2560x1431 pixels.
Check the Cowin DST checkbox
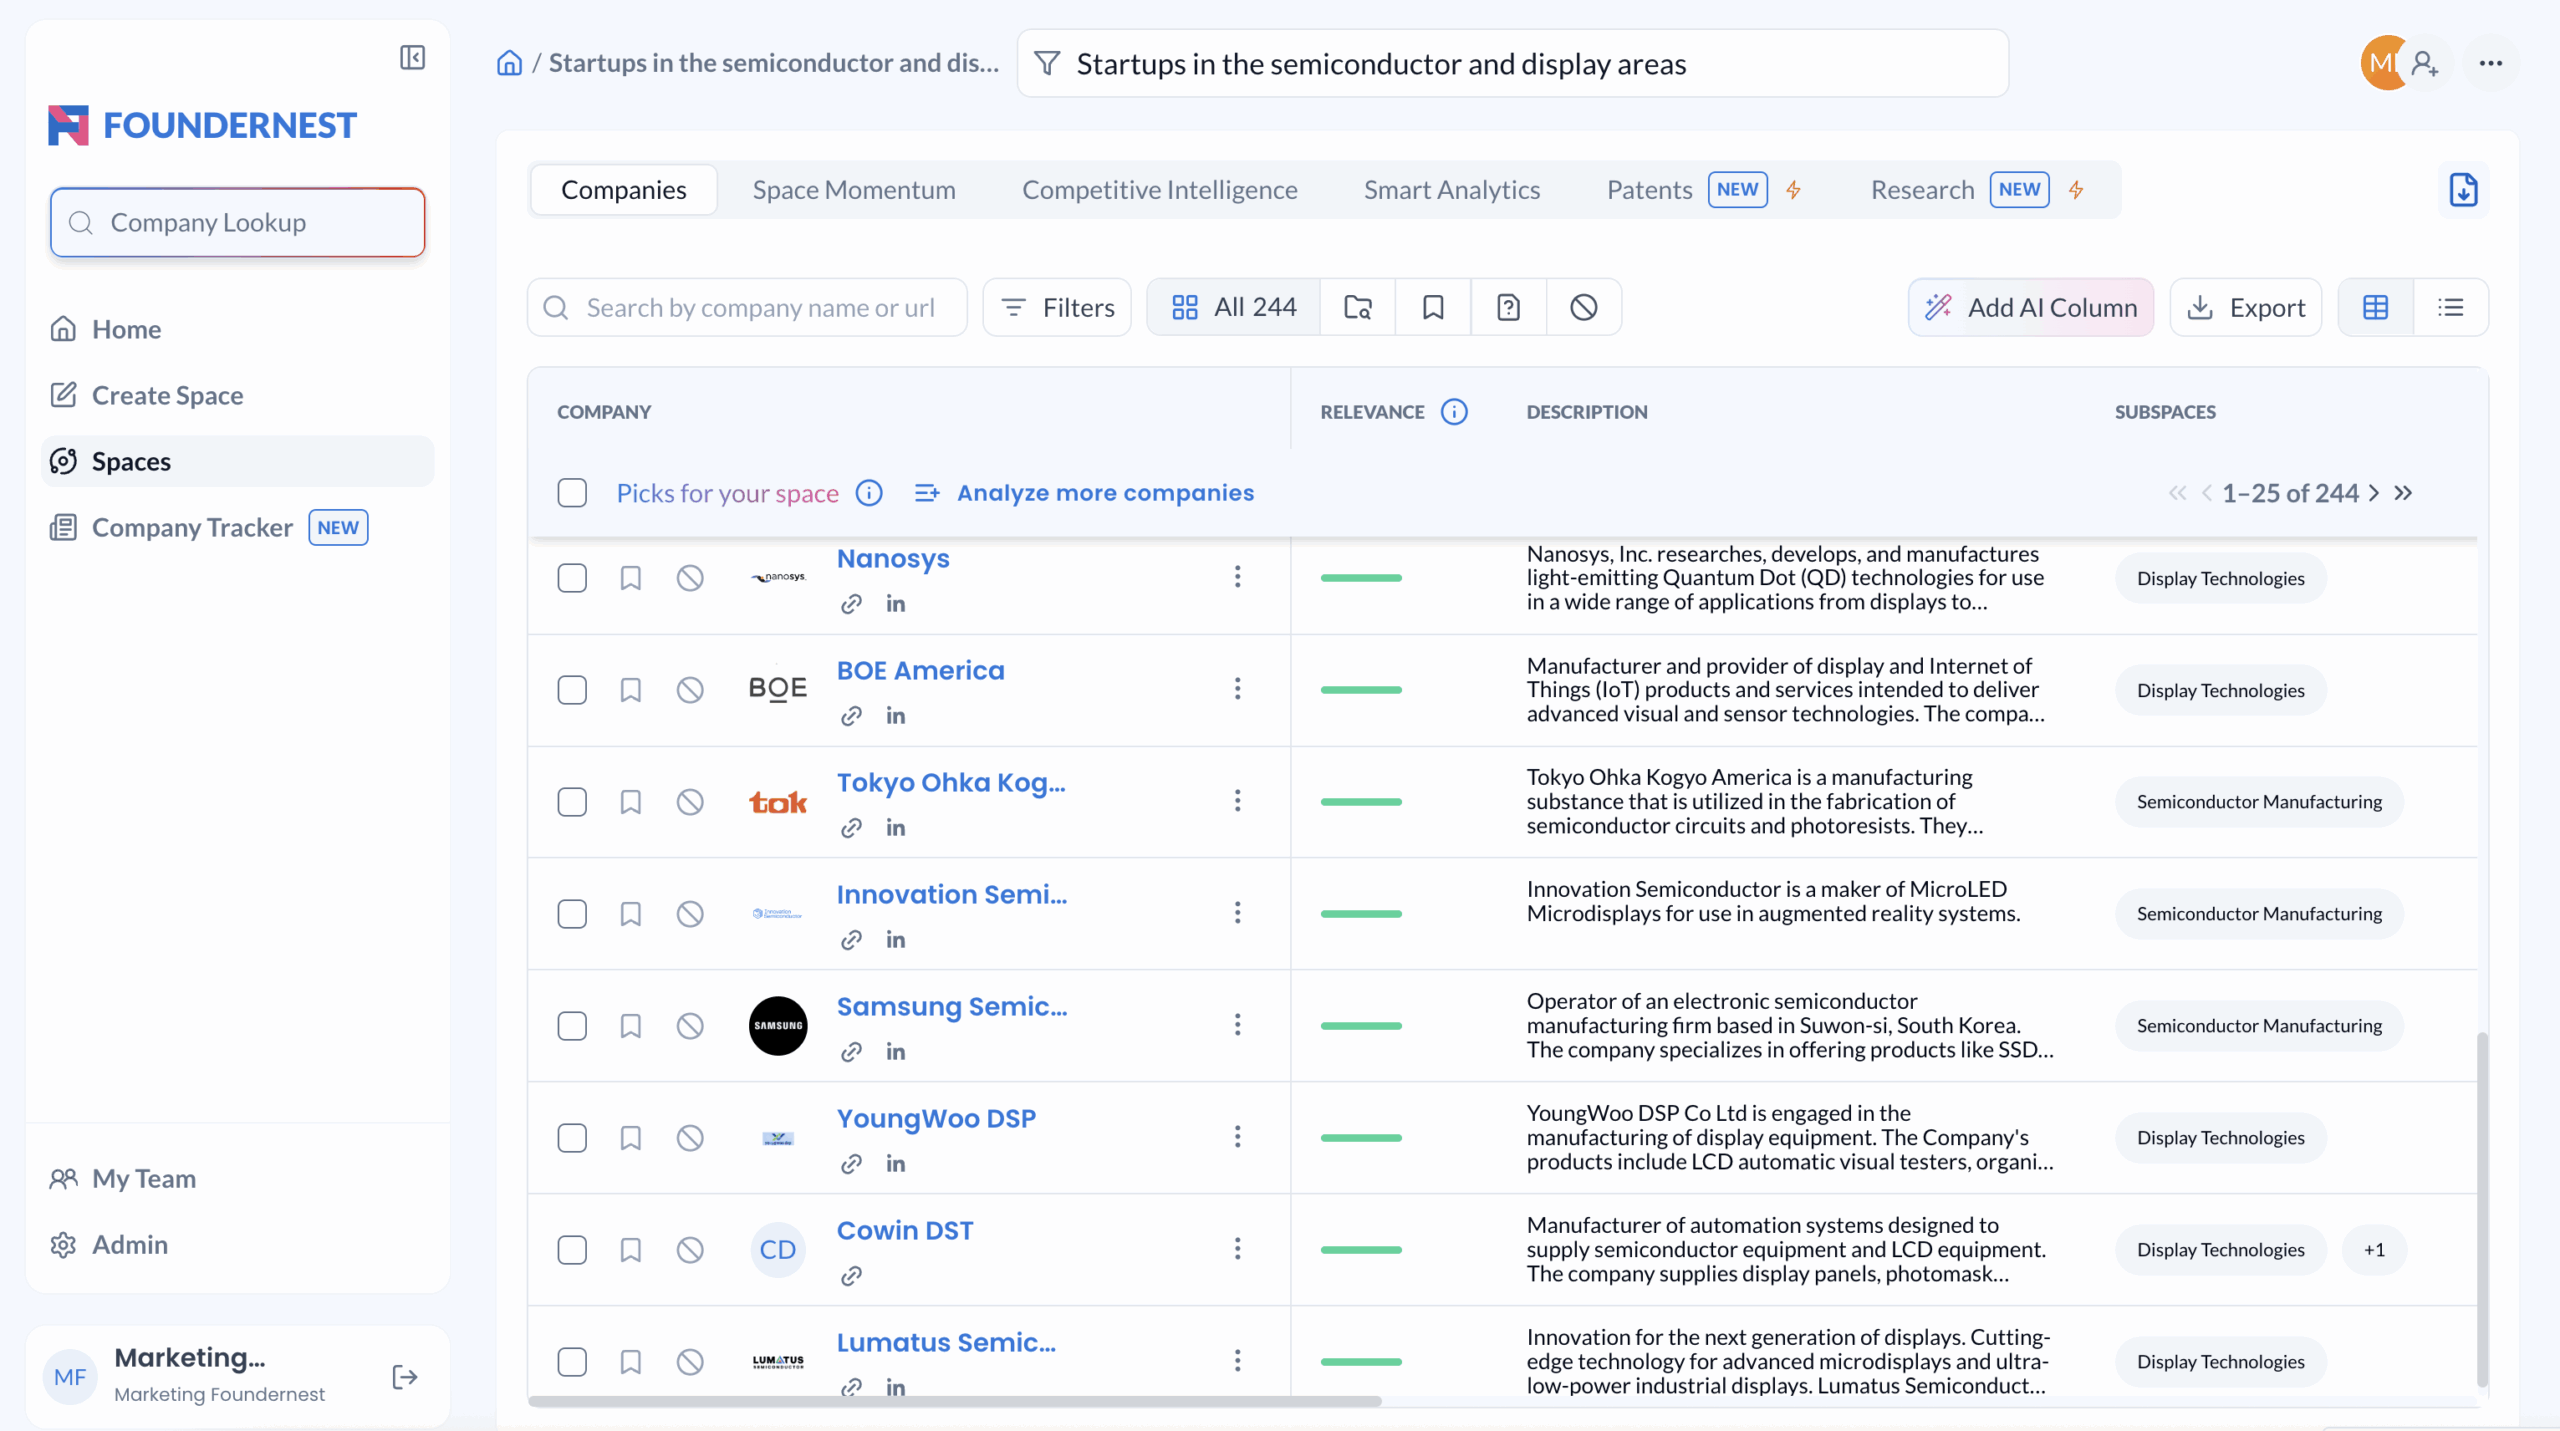click(572, 1250)
